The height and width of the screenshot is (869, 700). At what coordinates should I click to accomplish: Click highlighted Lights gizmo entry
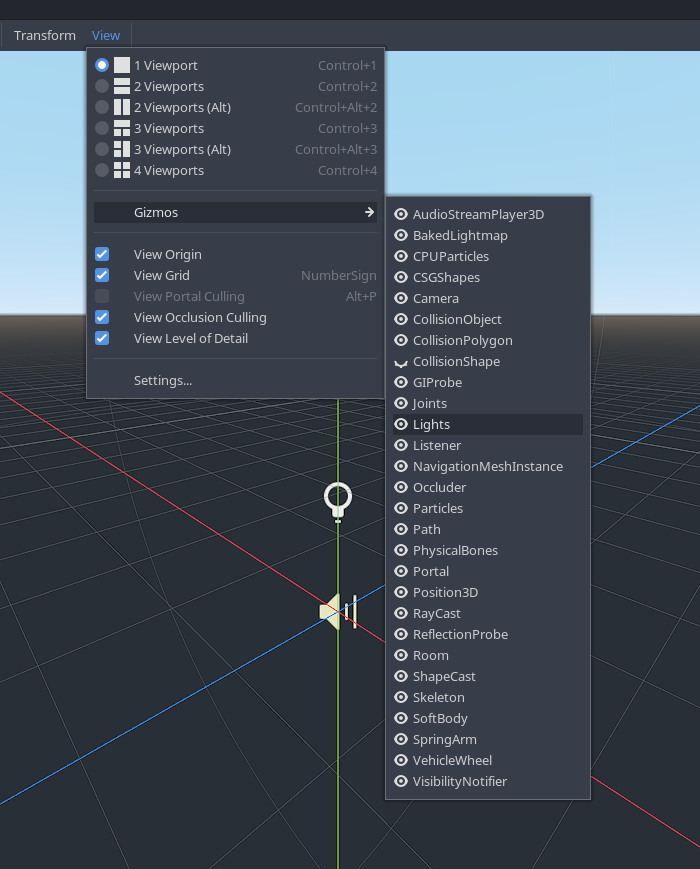(x=488, y=425)
